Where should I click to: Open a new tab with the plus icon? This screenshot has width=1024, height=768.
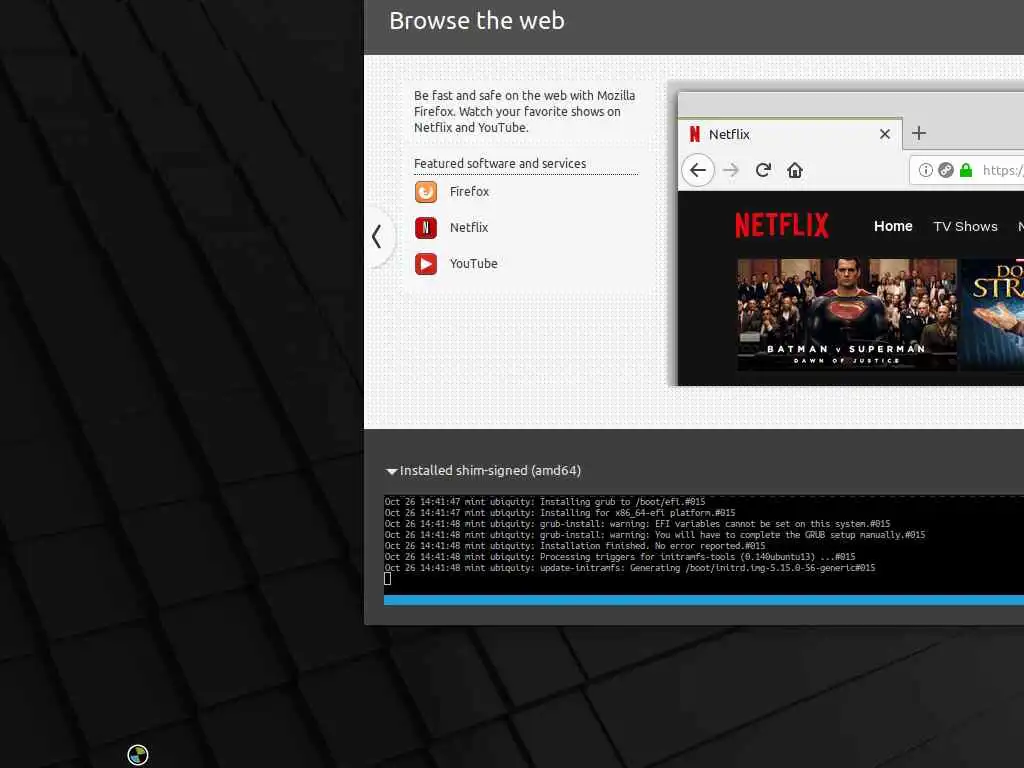[919, 133]
